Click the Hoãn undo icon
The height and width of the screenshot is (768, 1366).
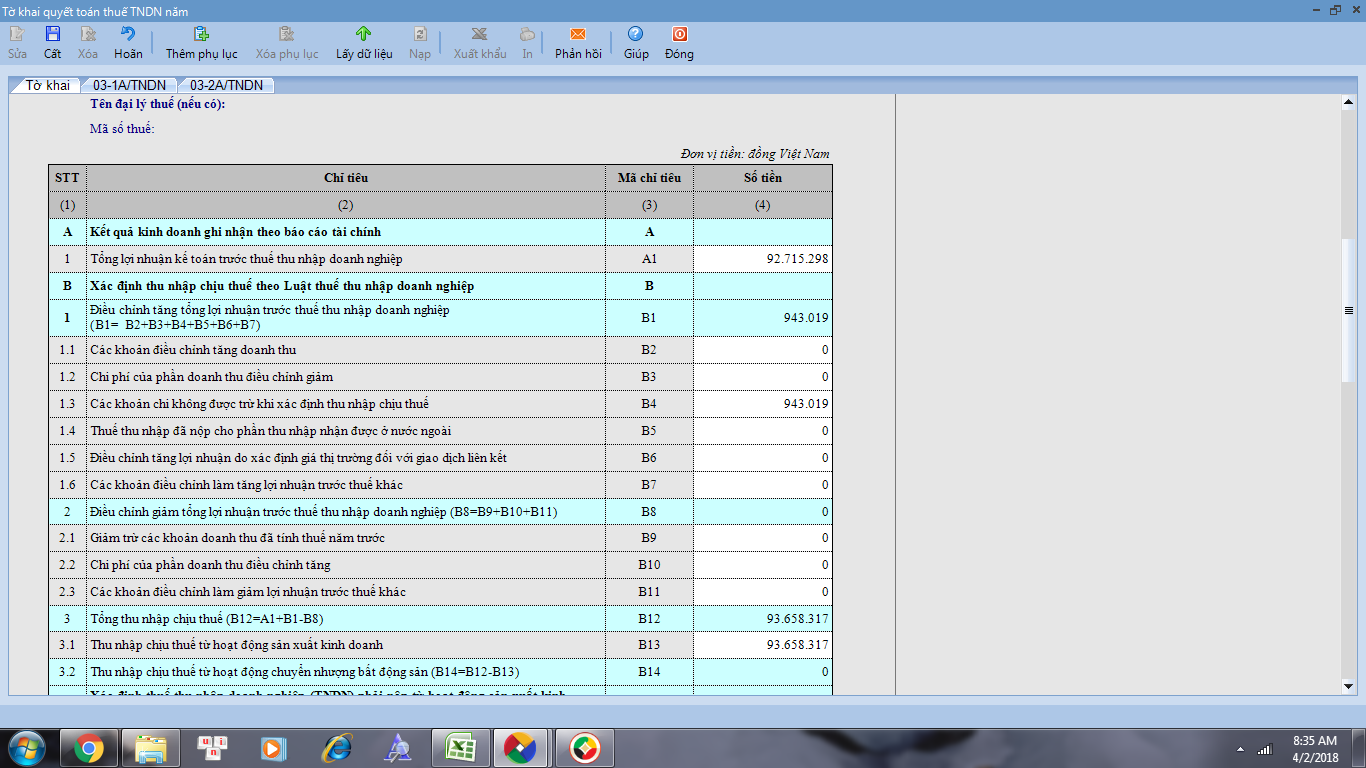click(127, 34)
